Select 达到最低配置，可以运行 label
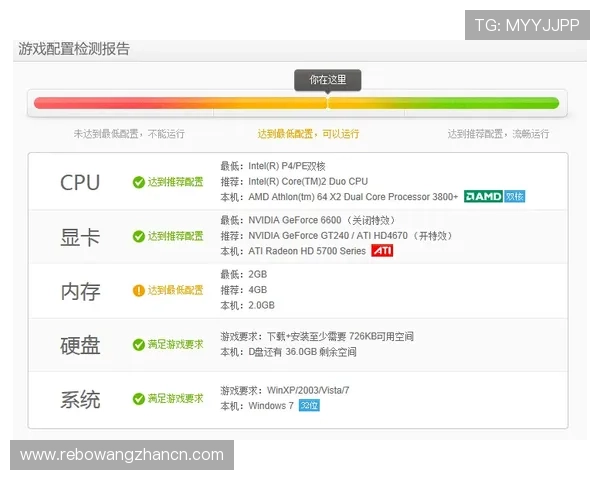 (x=308, y=134)
